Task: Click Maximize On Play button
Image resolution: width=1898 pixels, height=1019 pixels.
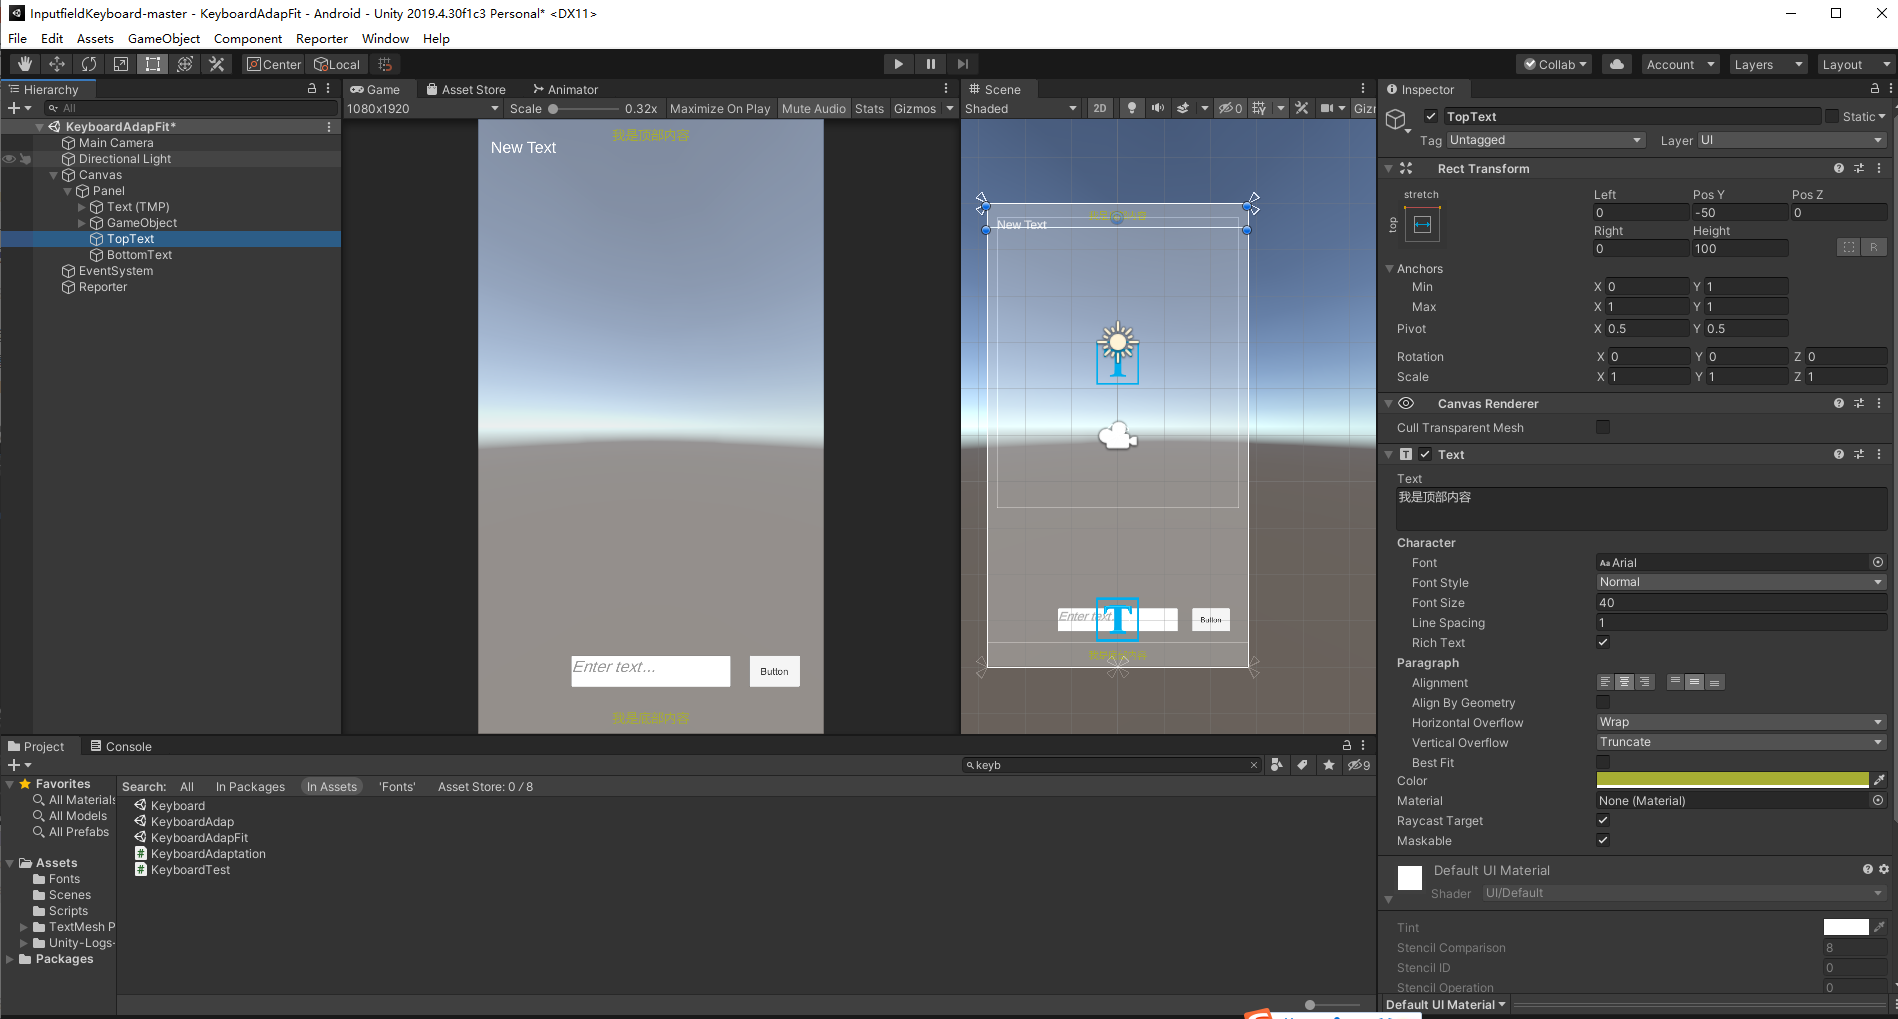Action: [x=720, y=108]
